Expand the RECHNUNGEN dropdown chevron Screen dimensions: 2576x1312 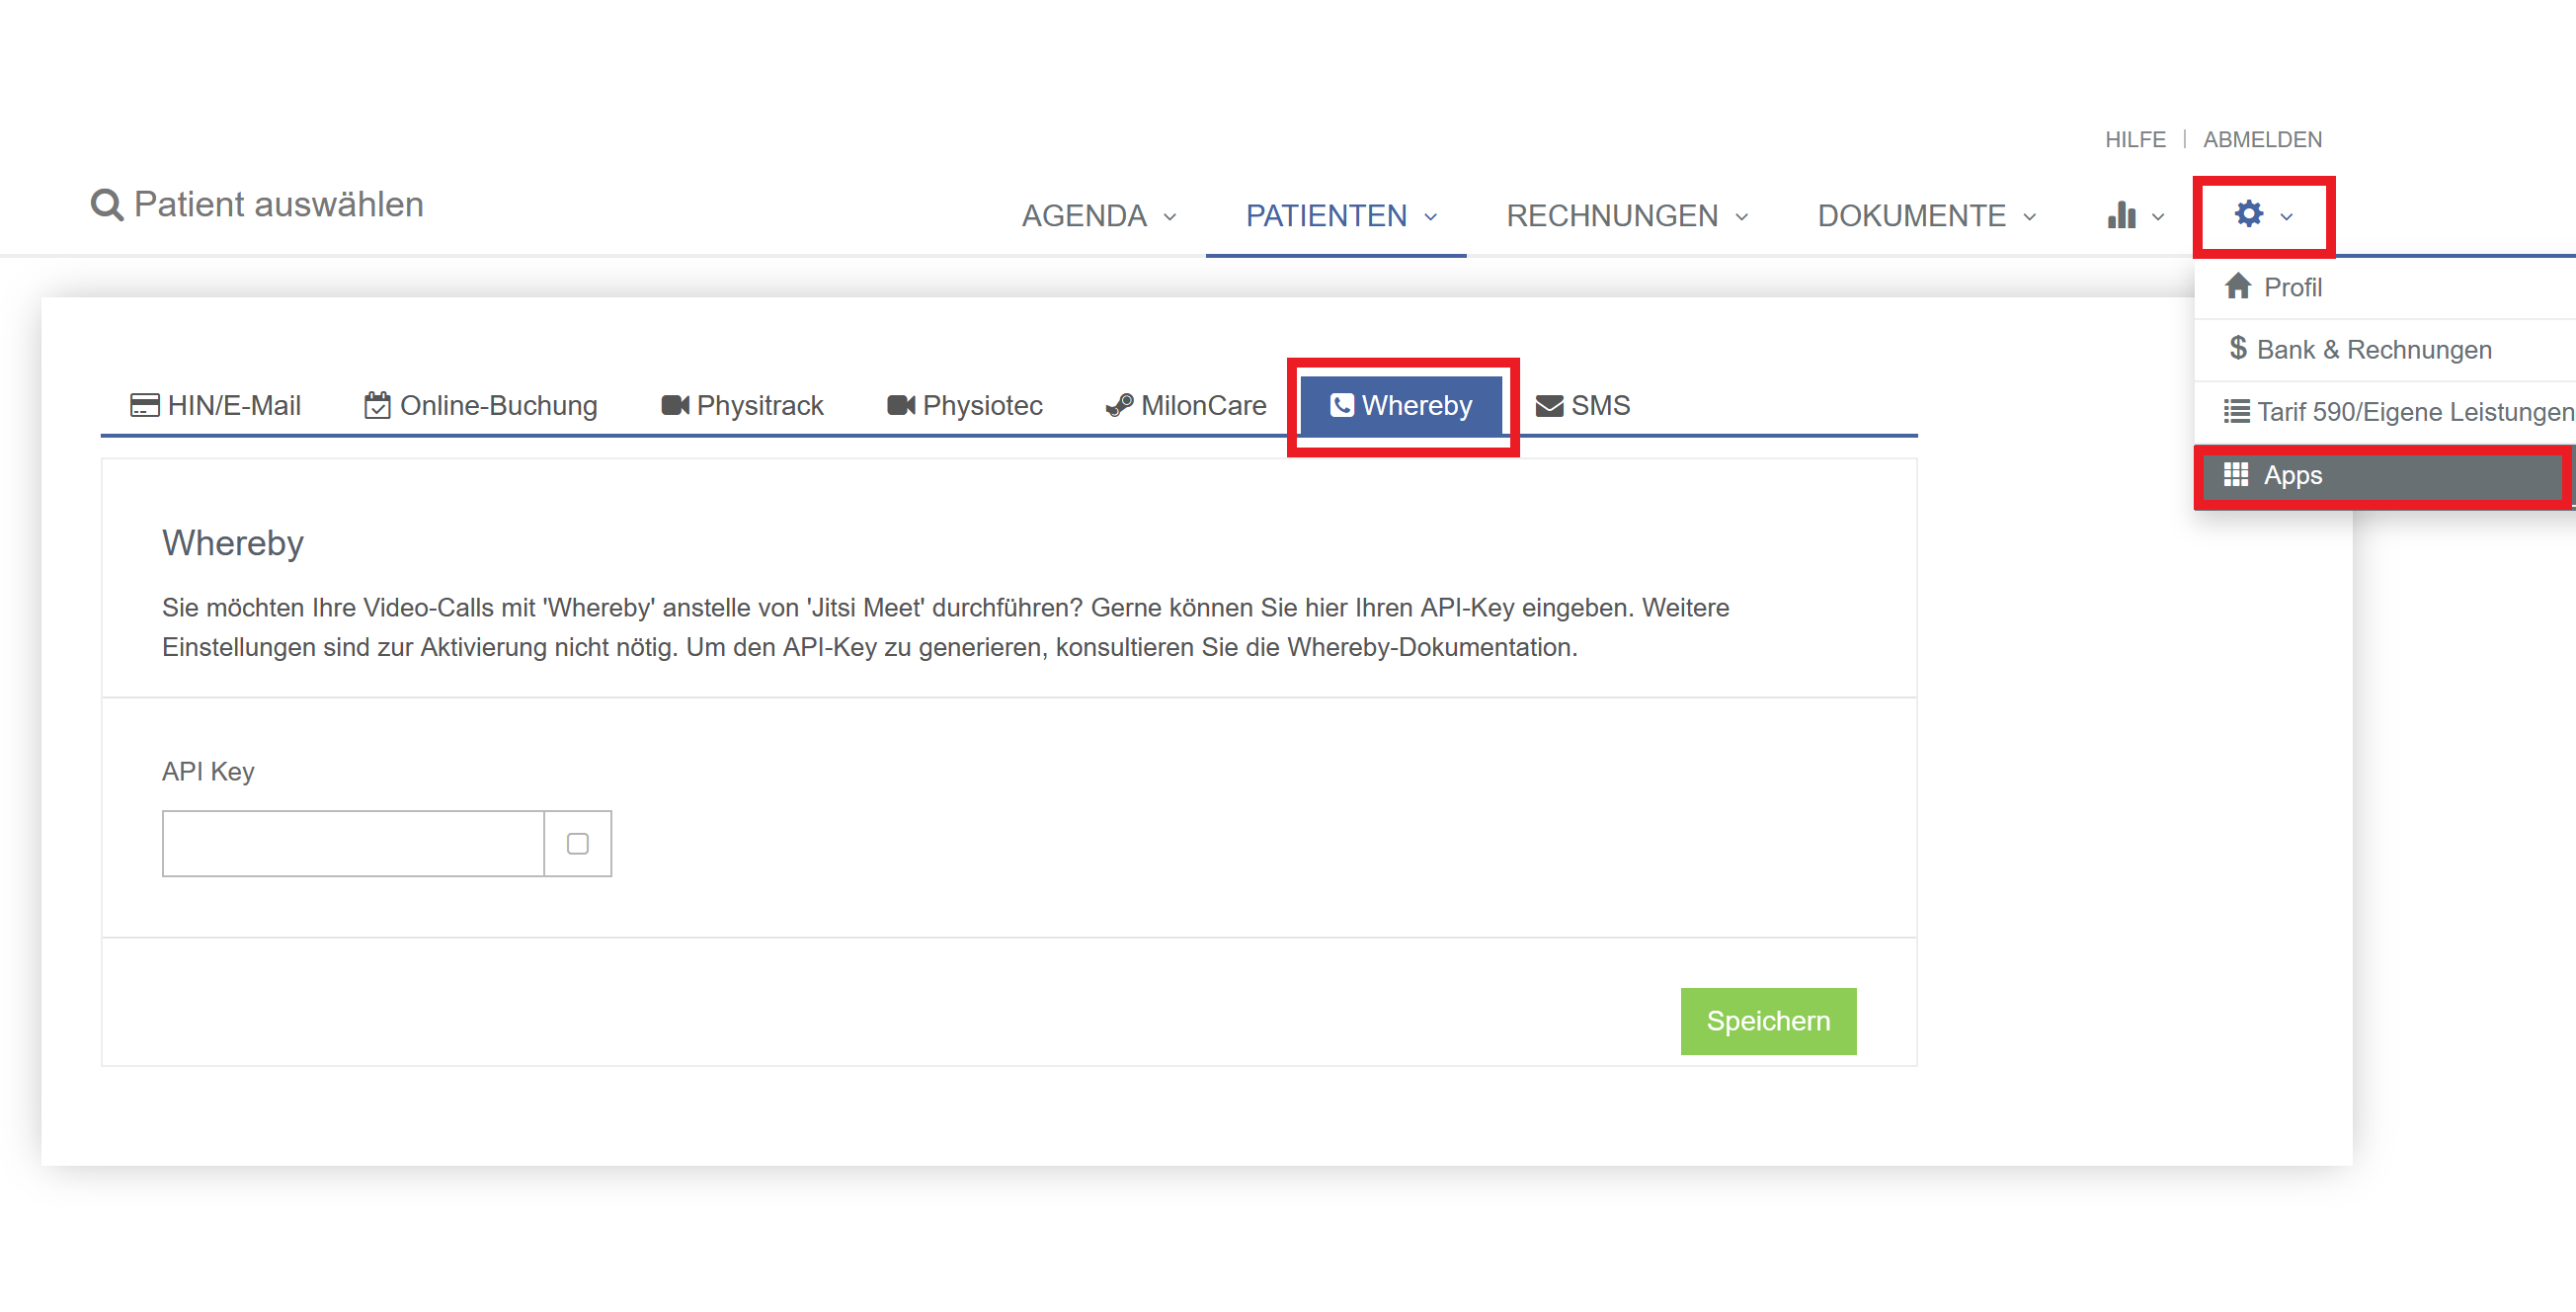point(1741,217)
